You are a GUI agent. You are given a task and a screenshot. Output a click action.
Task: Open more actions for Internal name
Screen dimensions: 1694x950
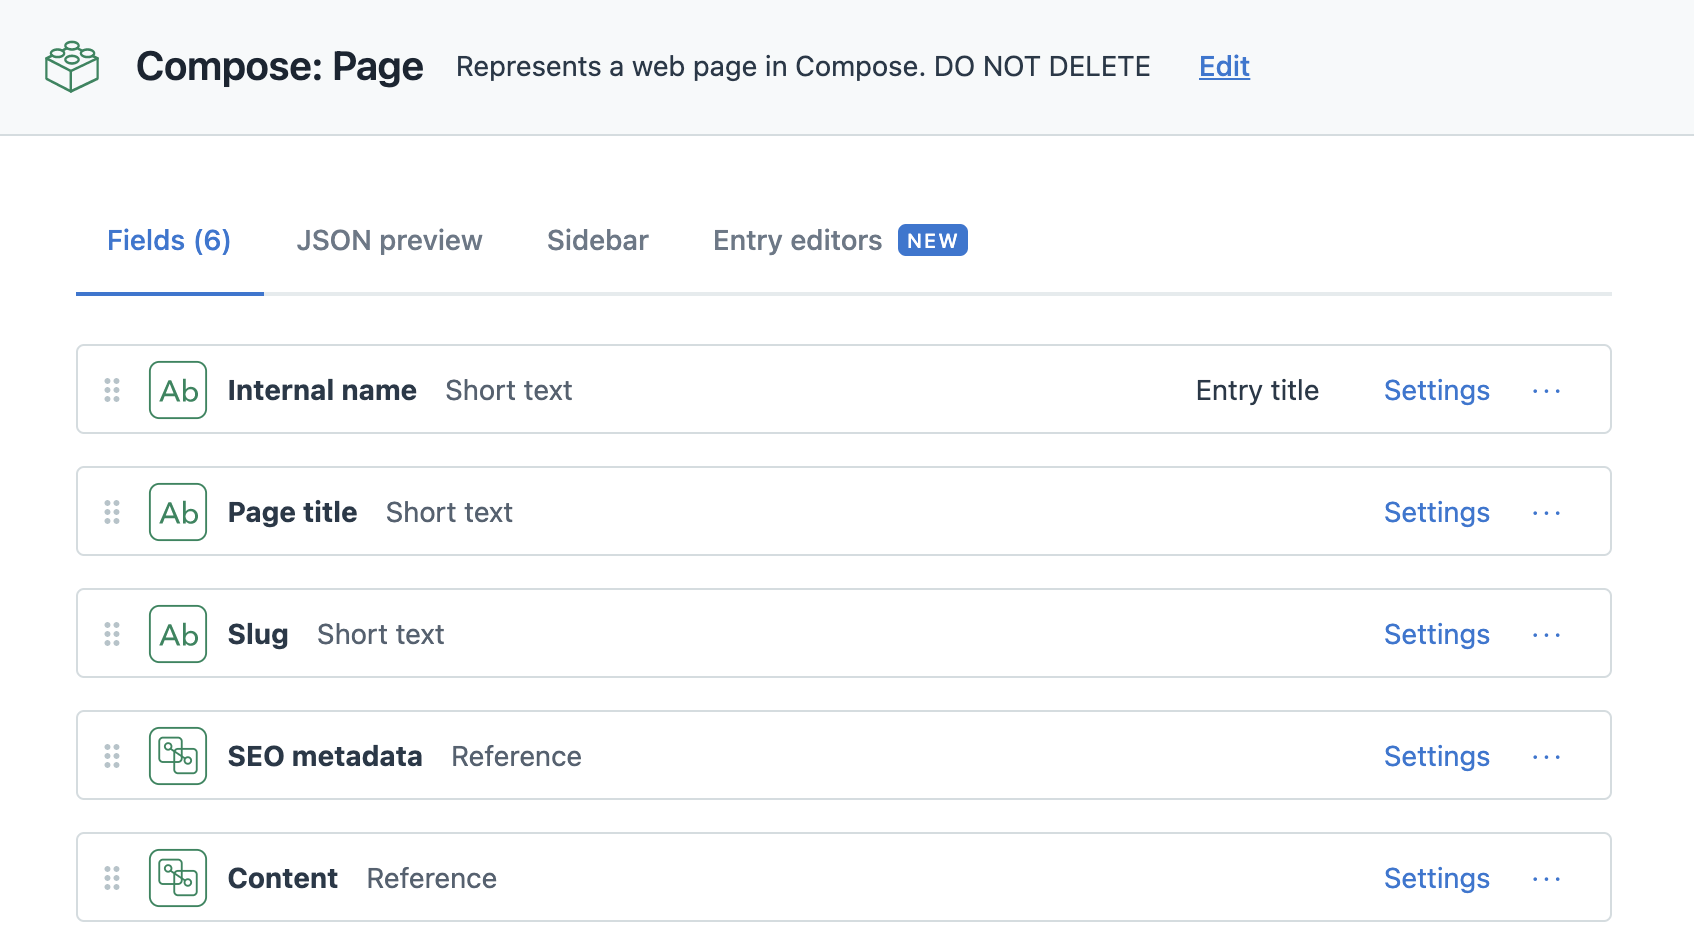point(1546,391)
